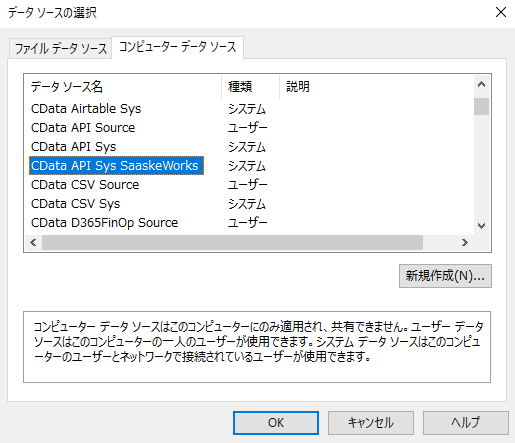Select コンピューター データ ソース tab
Viewport: 515px width, 443px height.
click(x=177, y=47)
